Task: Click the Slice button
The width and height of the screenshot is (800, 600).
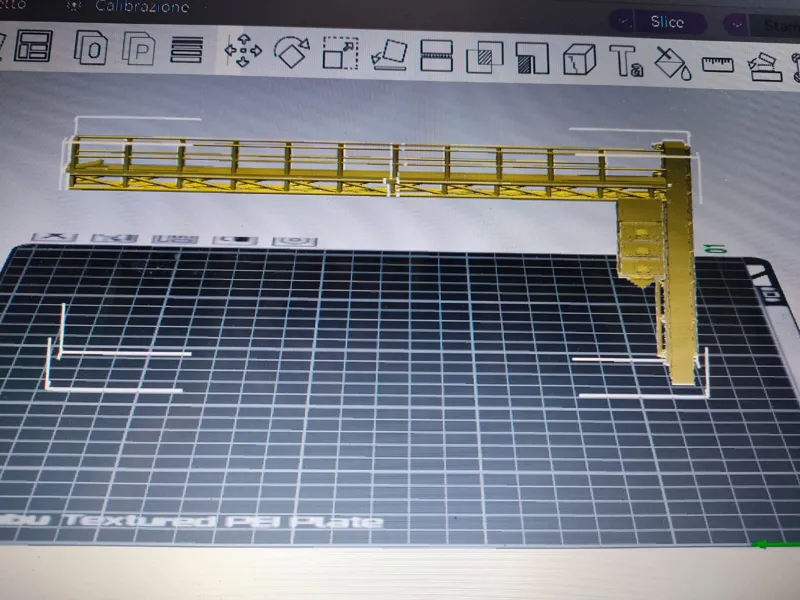Action: [667, 22]
